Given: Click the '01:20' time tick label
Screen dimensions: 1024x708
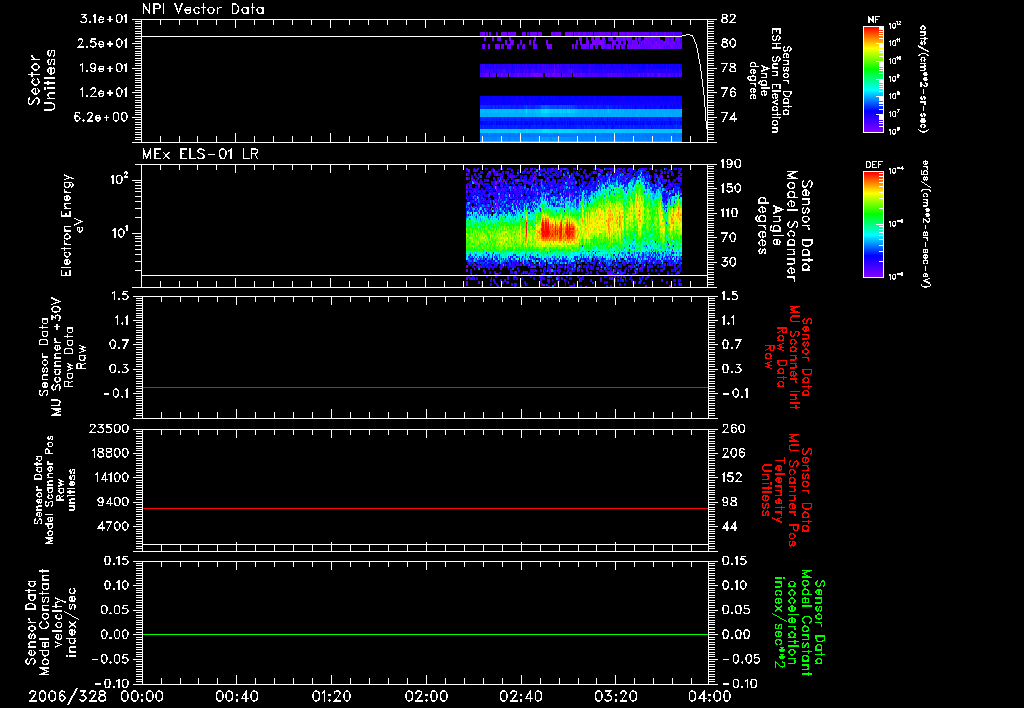Looking at the screenshot, I should 331,696.
